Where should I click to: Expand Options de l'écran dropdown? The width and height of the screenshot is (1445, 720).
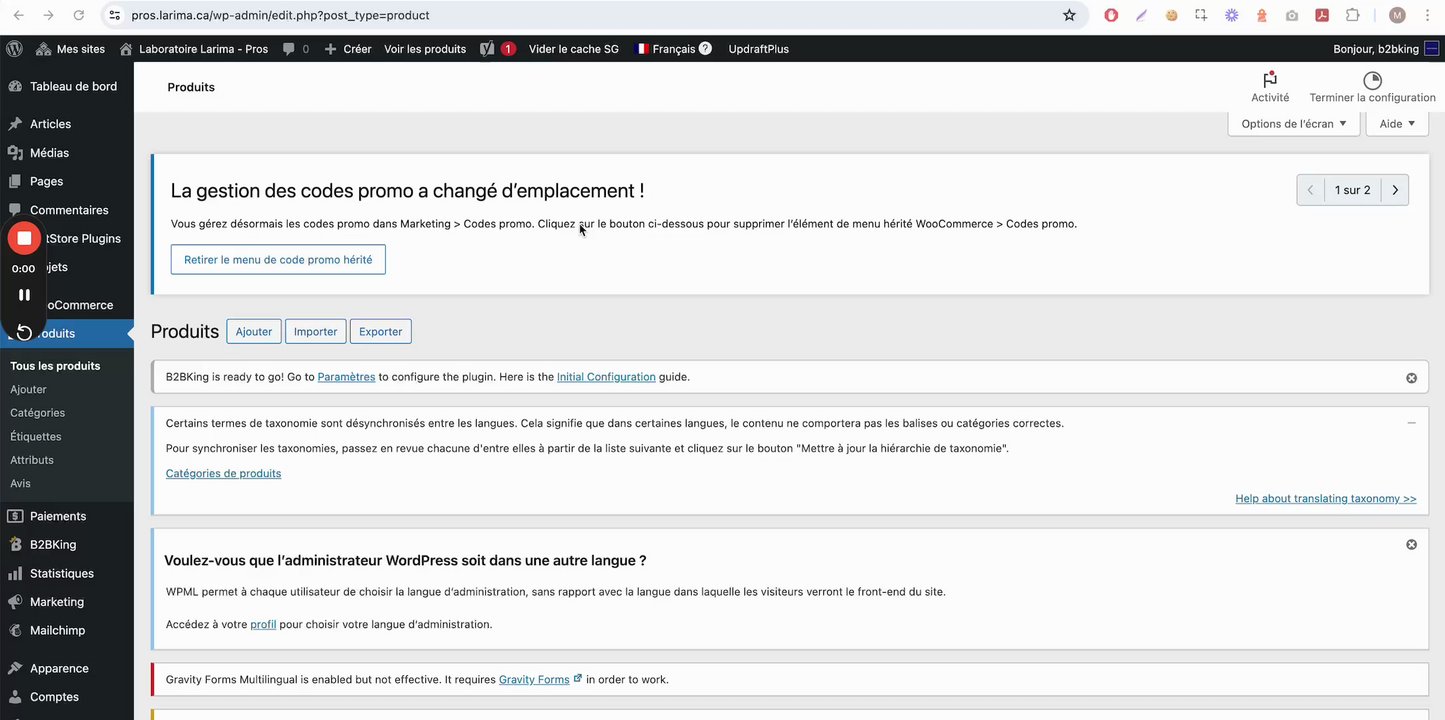tap(1294, 124)
